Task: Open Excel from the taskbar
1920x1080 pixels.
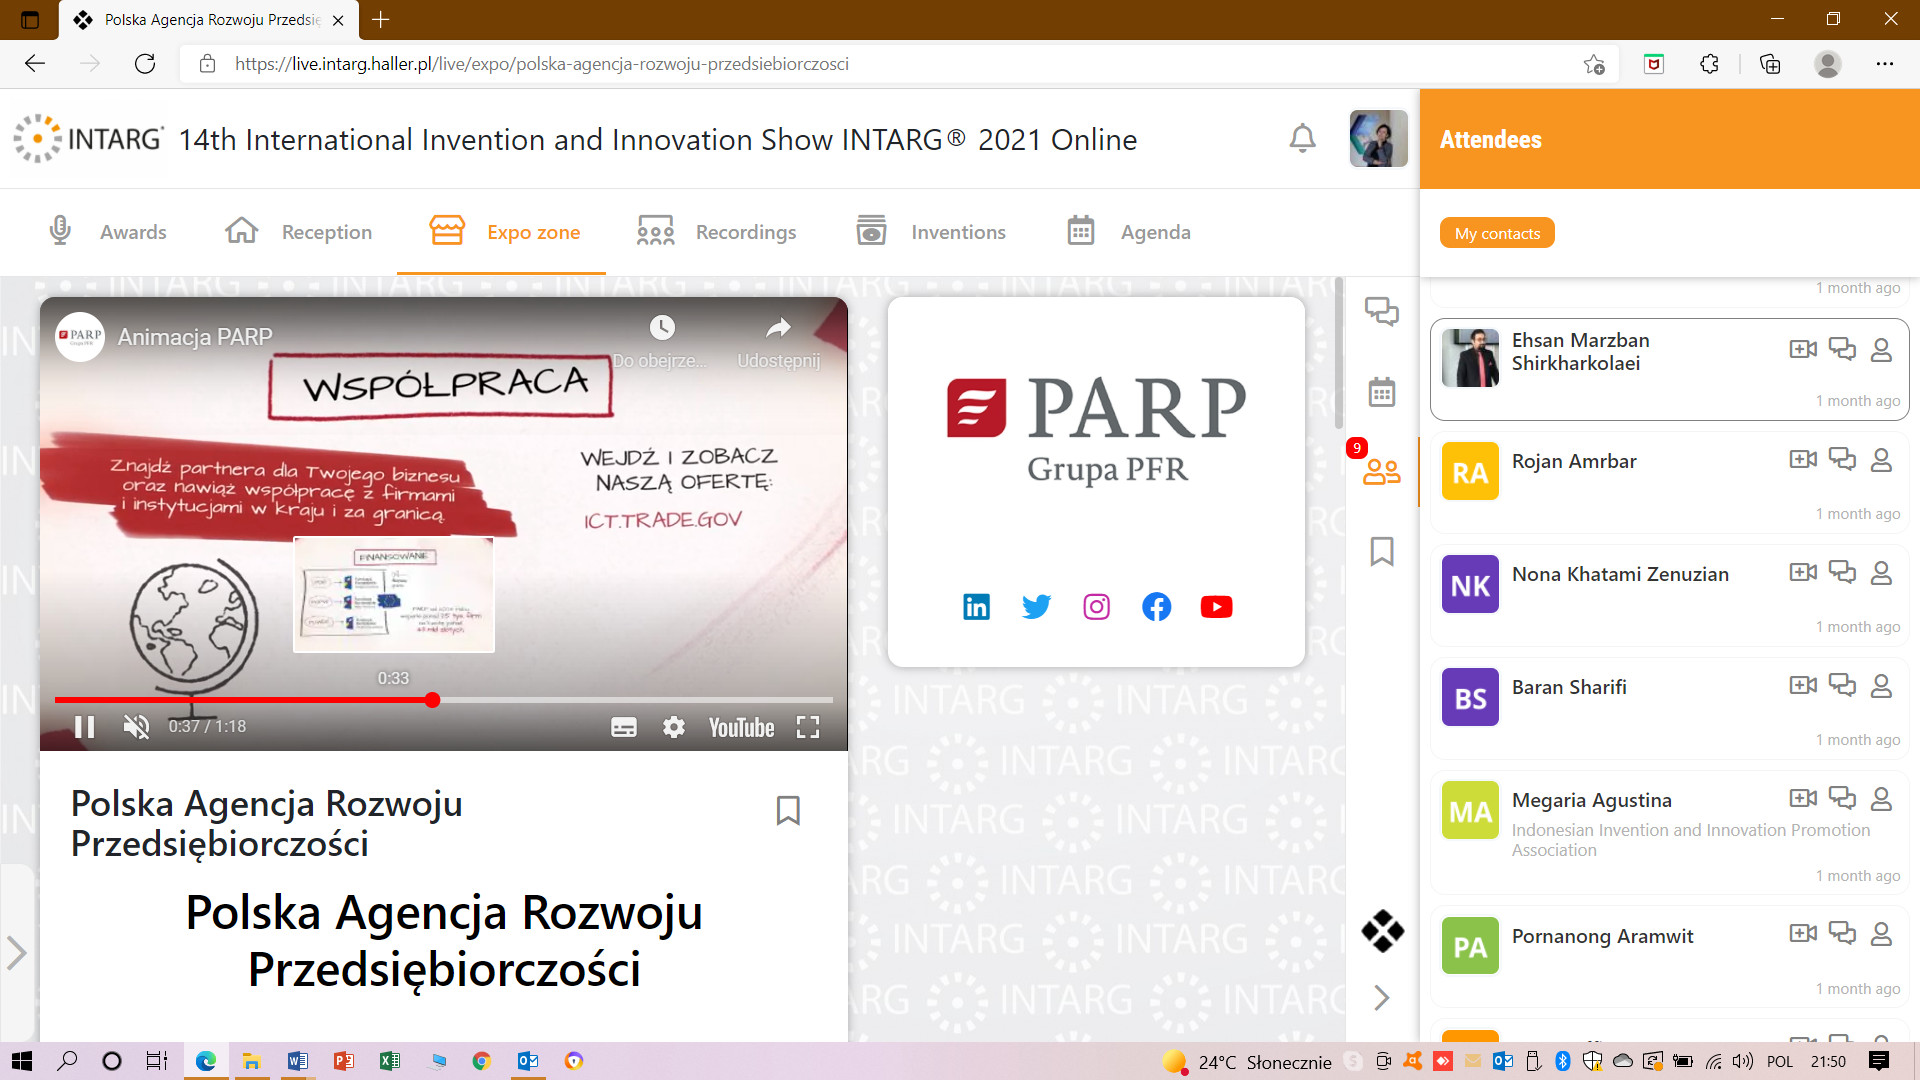Action: click(390, 1061)
